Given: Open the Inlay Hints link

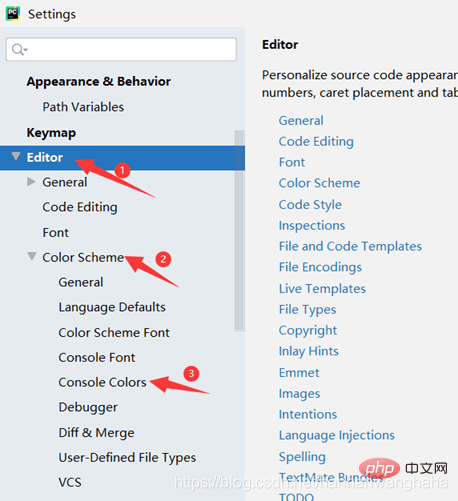Looking at the screenshot, I should pos(309,351).
